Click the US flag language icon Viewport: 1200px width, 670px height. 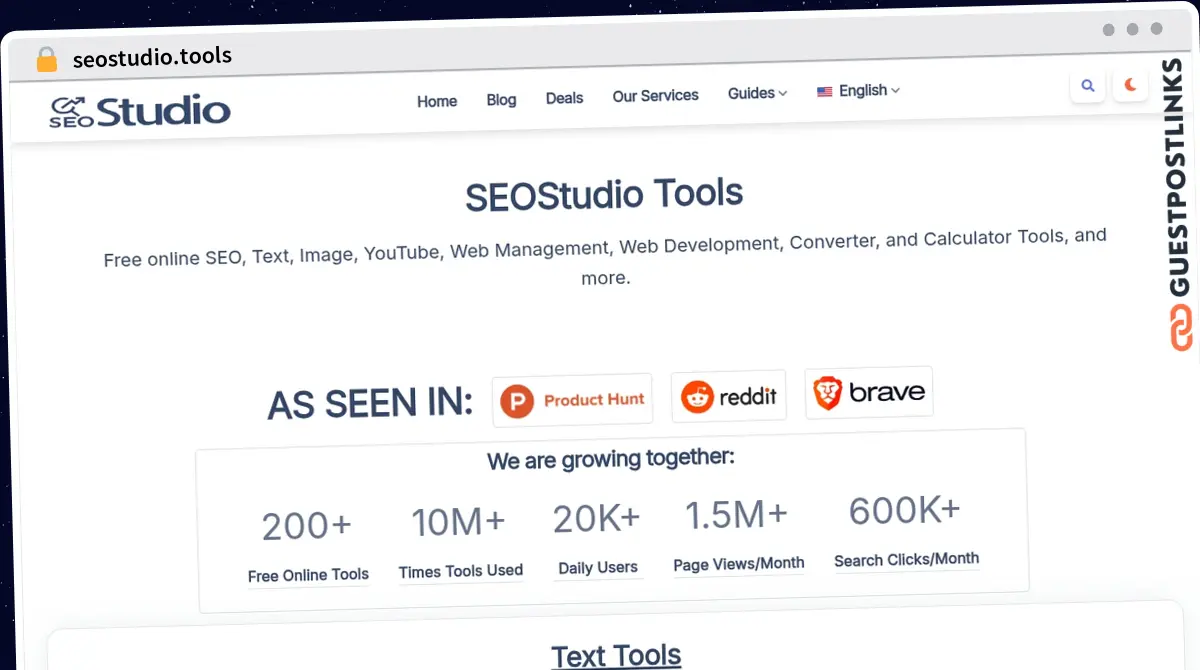click(825, 92)
